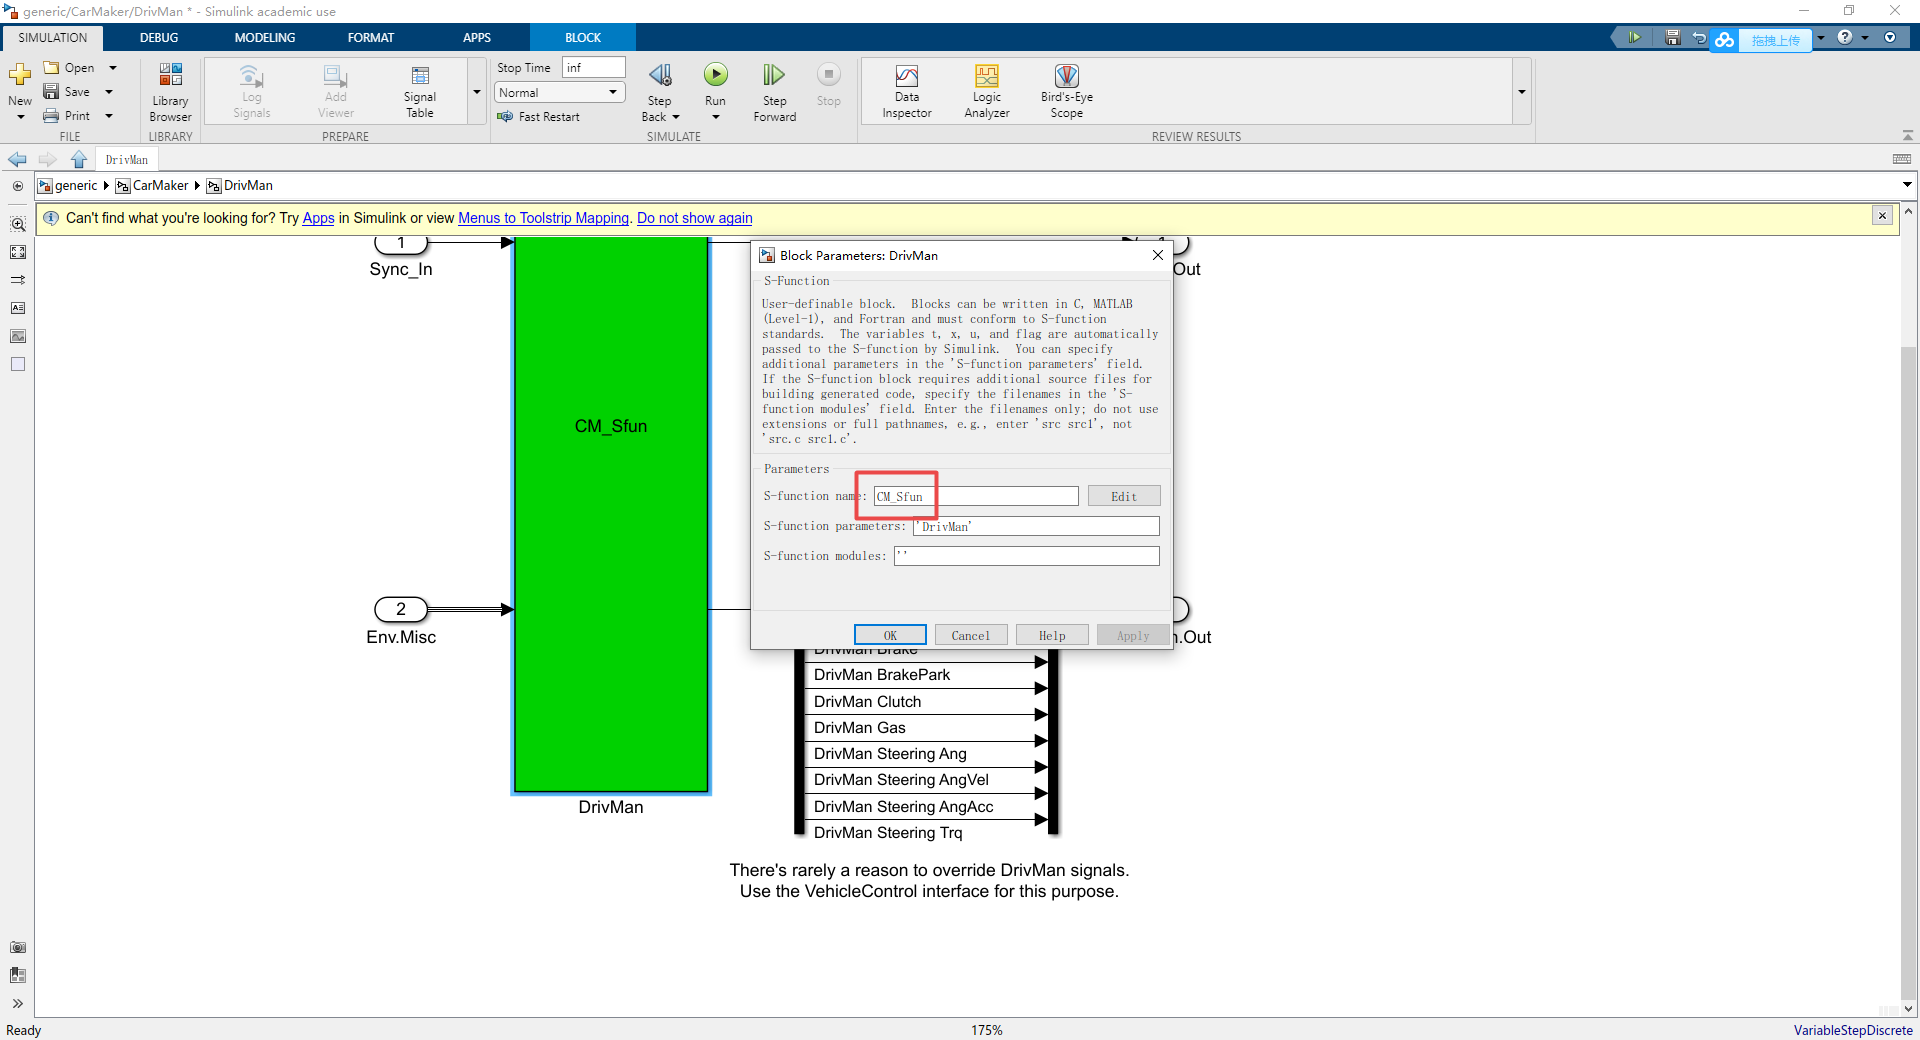
Task: Click the keyboard icon beside the tab bar
Action: 1902,160
